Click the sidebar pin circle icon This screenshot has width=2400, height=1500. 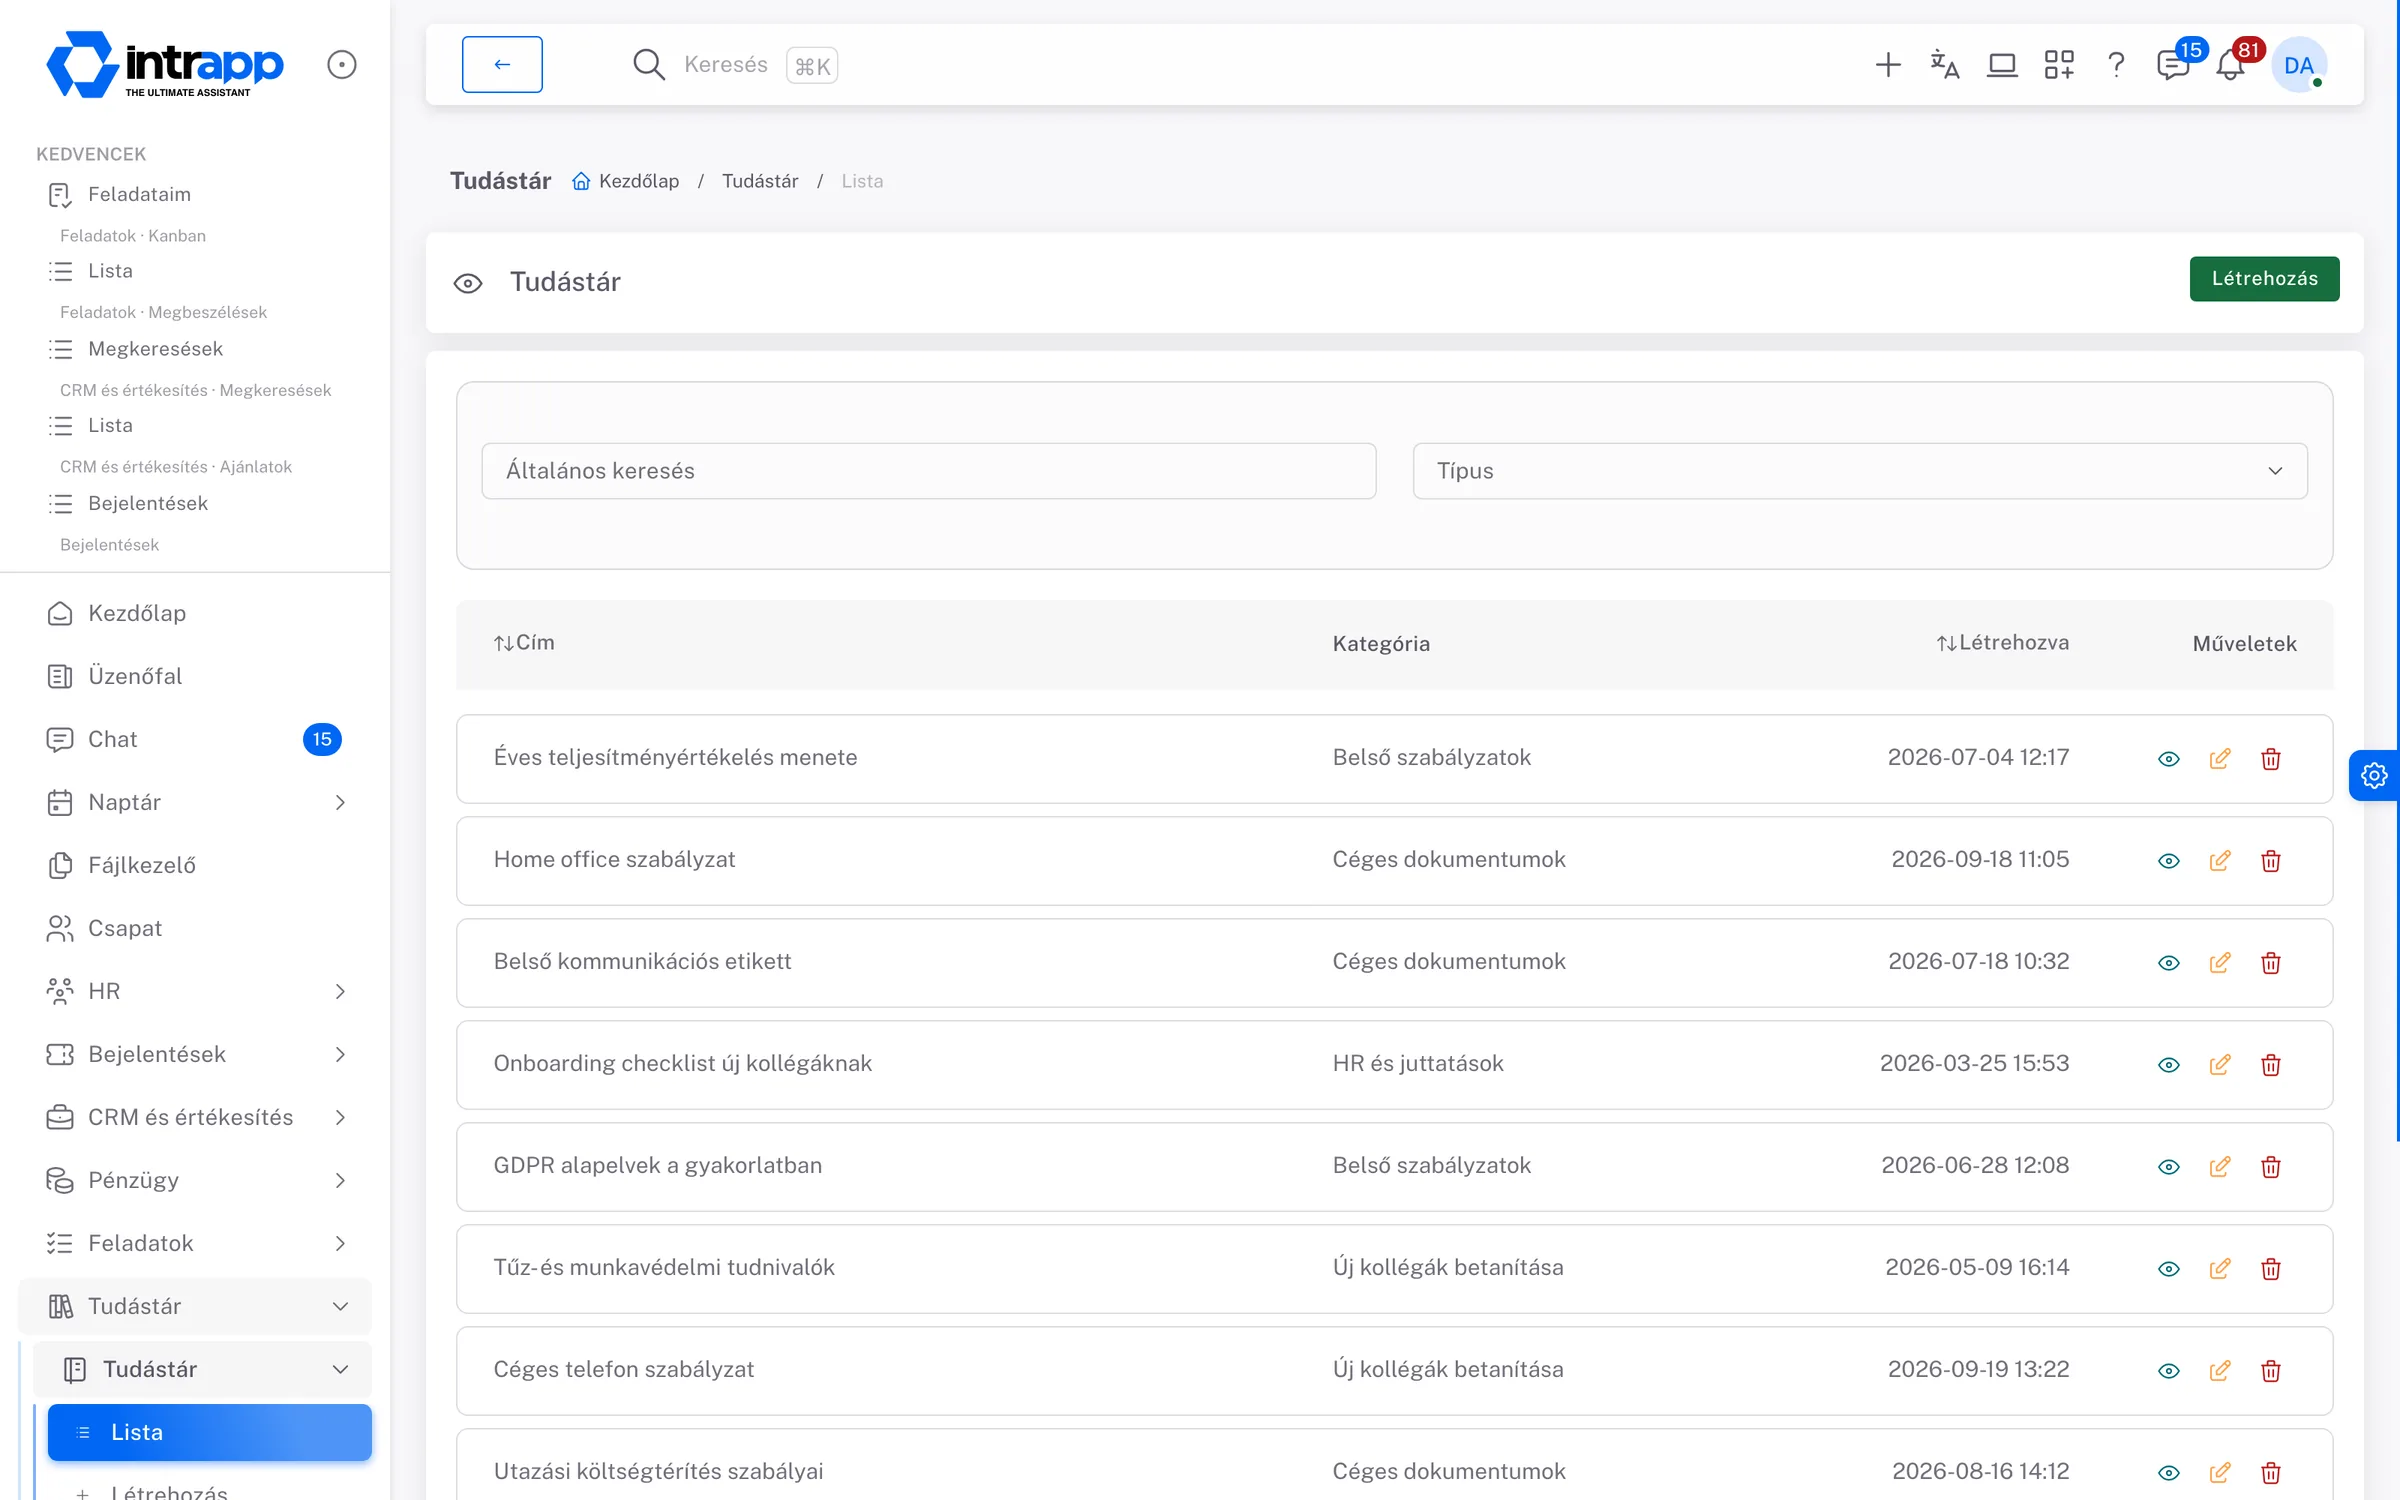(x=342, y=65)
